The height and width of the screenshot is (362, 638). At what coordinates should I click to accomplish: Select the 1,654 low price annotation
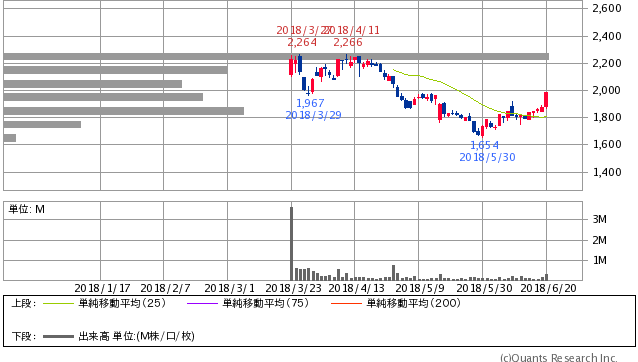tap(484, 145)
